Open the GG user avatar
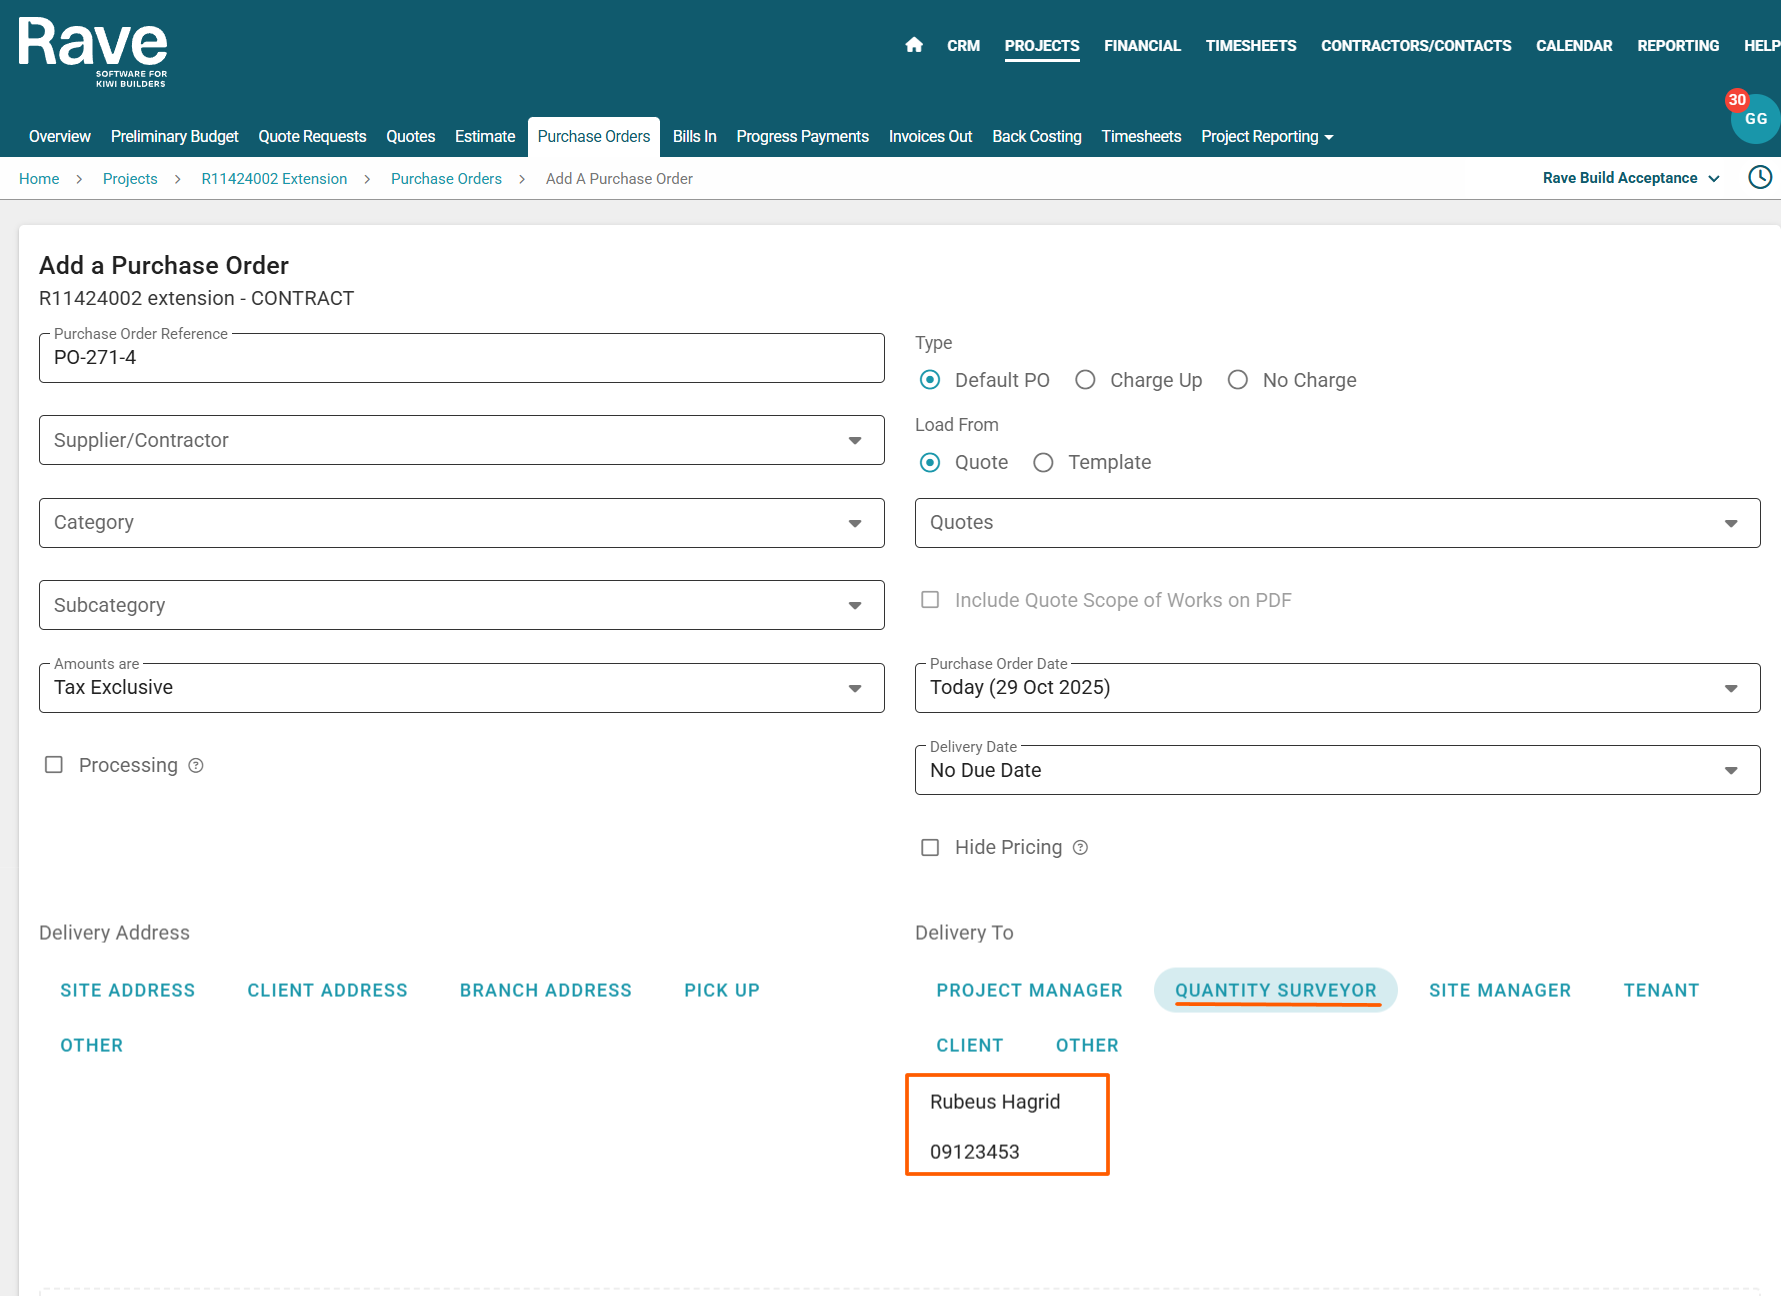Image resolution: width=1781 pixels, height=1296 pixels. coord(1756,119)
